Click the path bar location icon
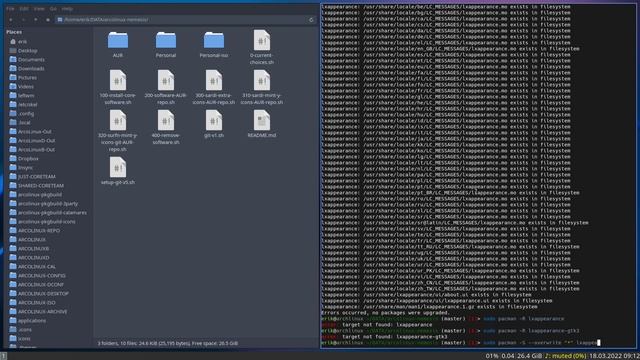Image resolution: width=640 pixels, height=360 pixels. [x=60, y=20]
